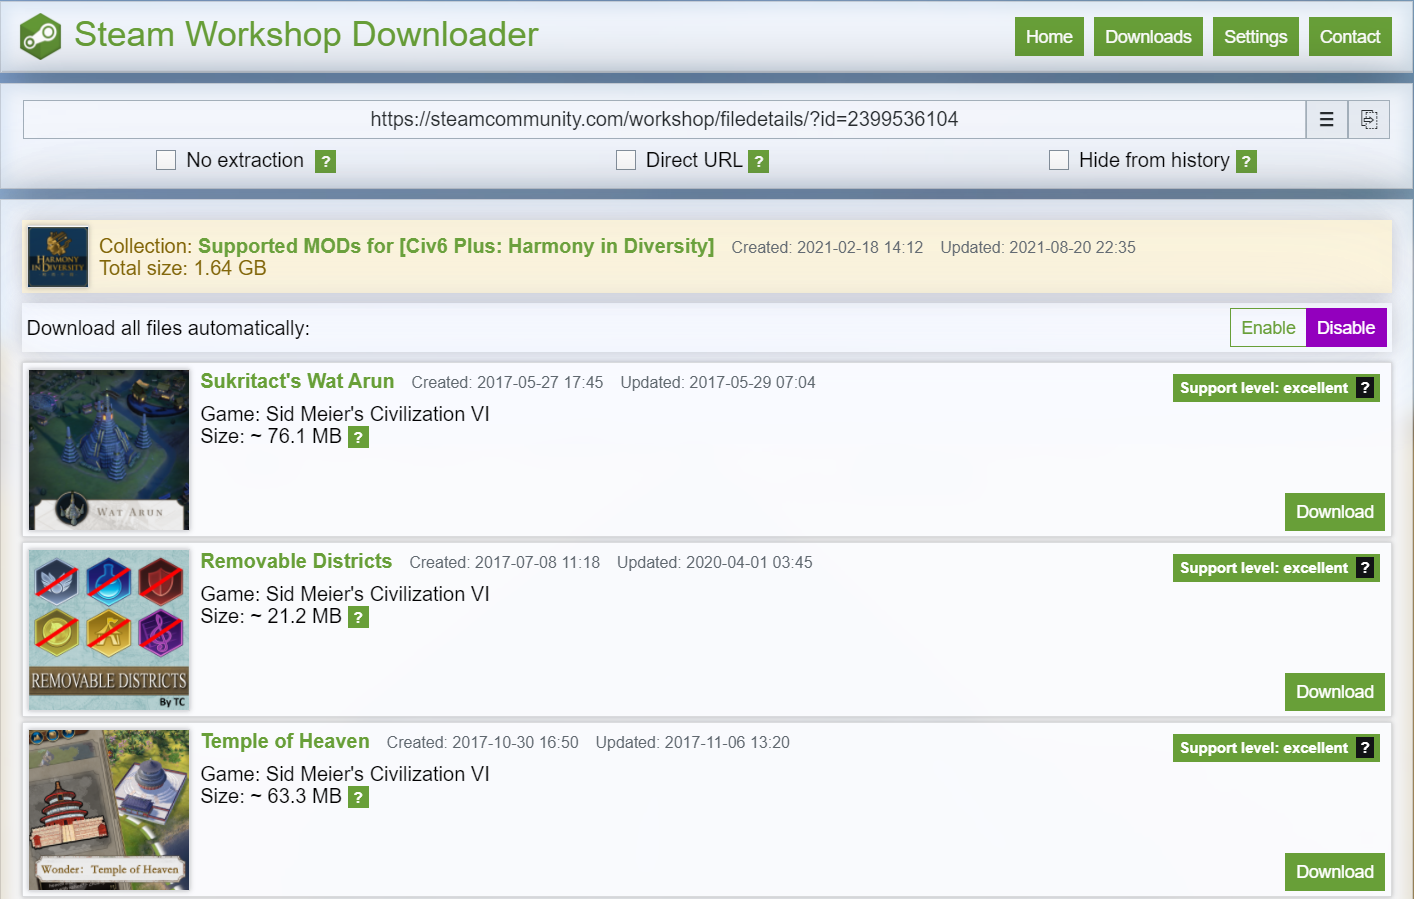Click size help icon for Sukritact's Wat Arun
Viewport: 1414px width, 899px height.
pyautogui.click(x=358, y=437)
